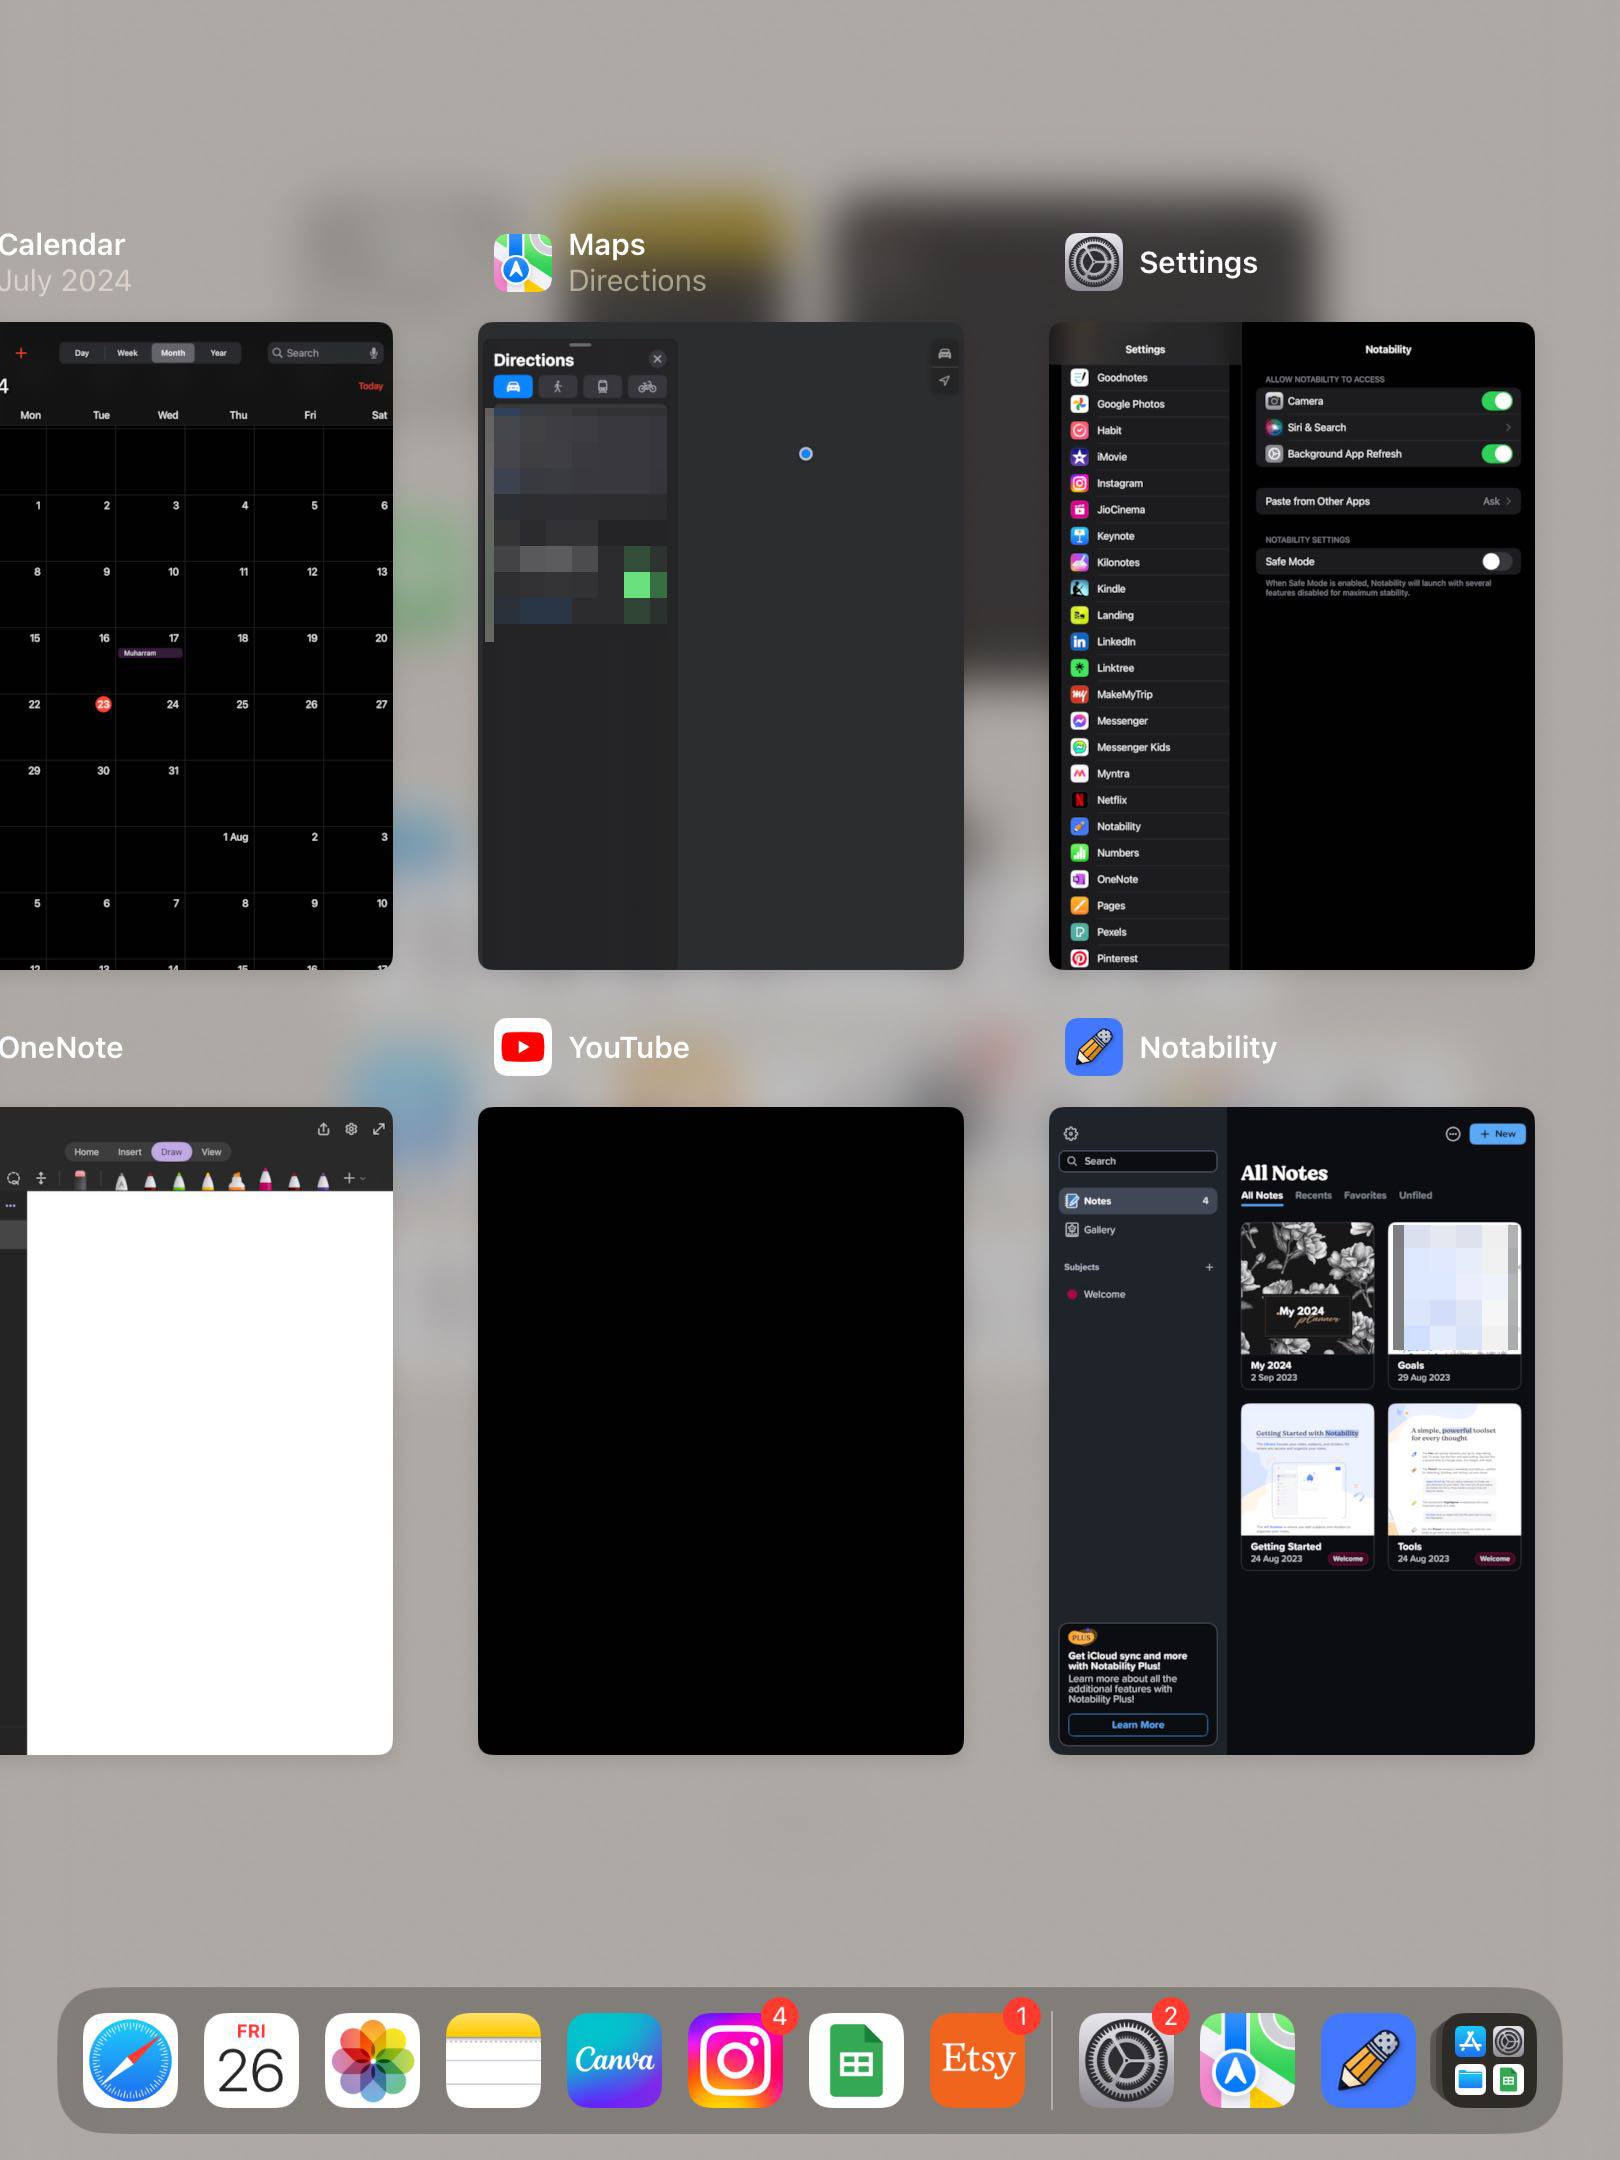The image size is (1620, 2160).
Task: Tap the YouTube app icon
Action: (x=523, y=1047)
